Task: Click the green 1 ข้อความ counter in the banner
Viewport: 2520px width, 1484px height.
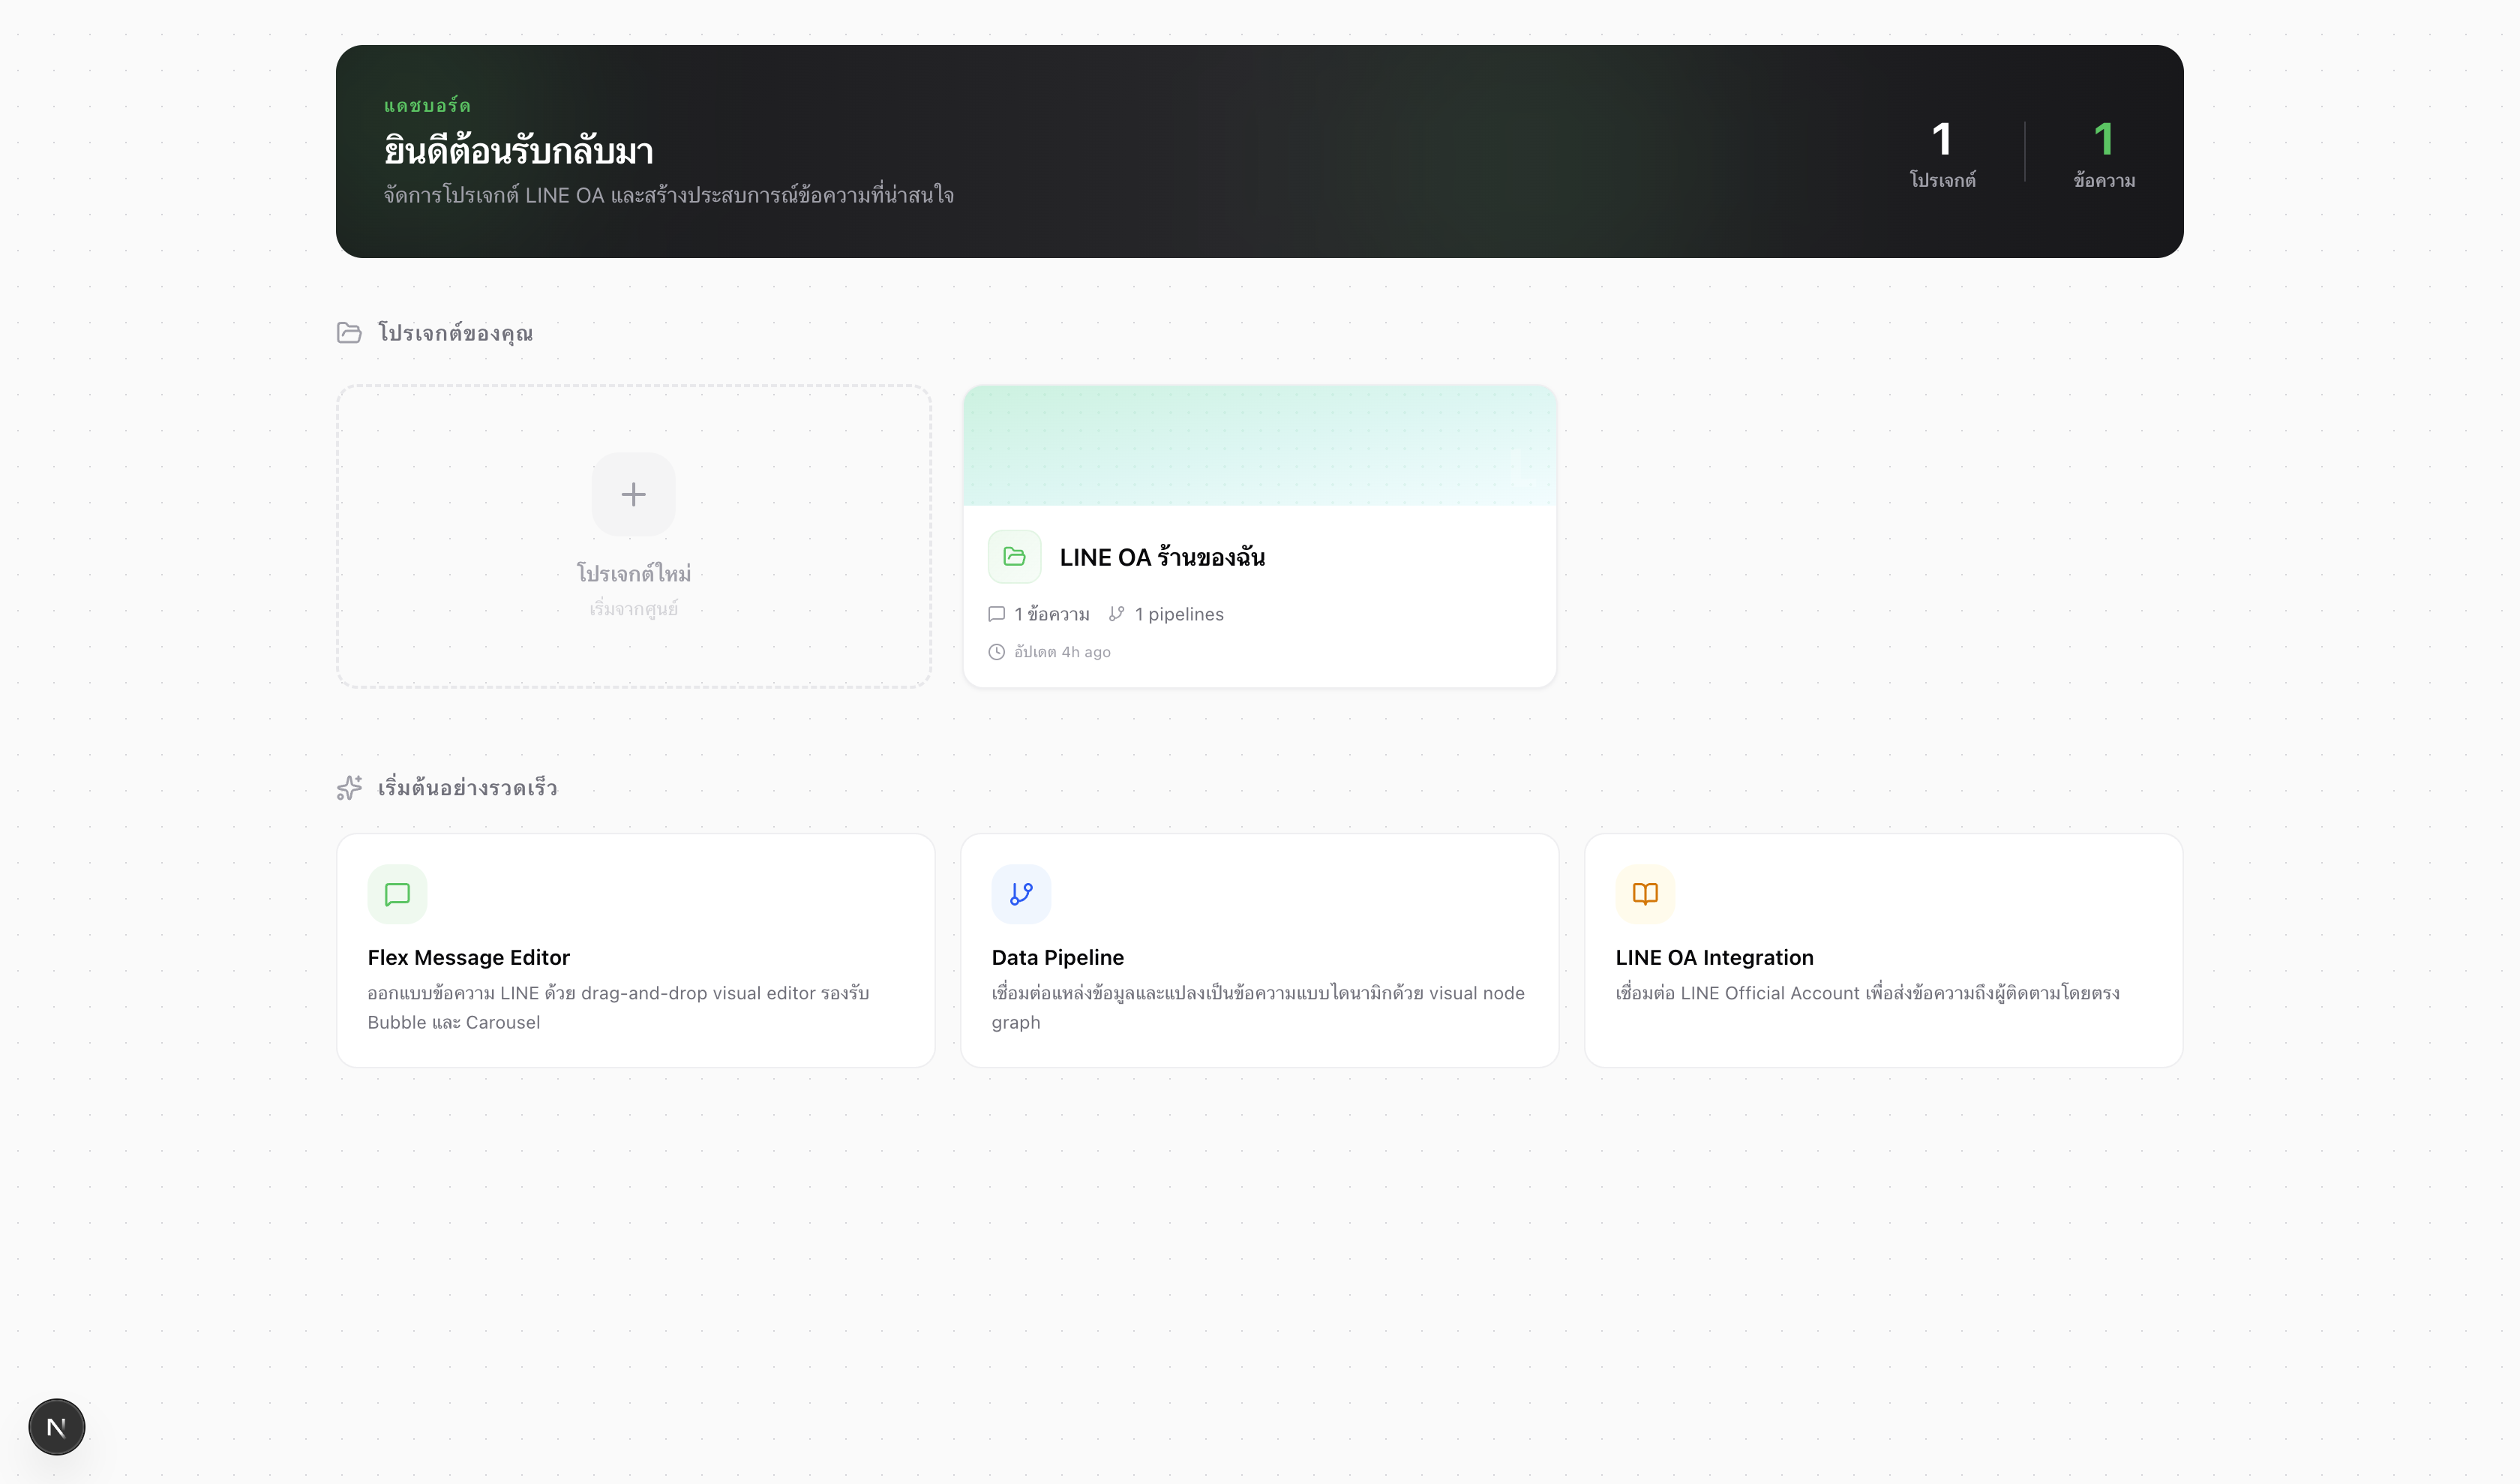Action: point(2104,155)
